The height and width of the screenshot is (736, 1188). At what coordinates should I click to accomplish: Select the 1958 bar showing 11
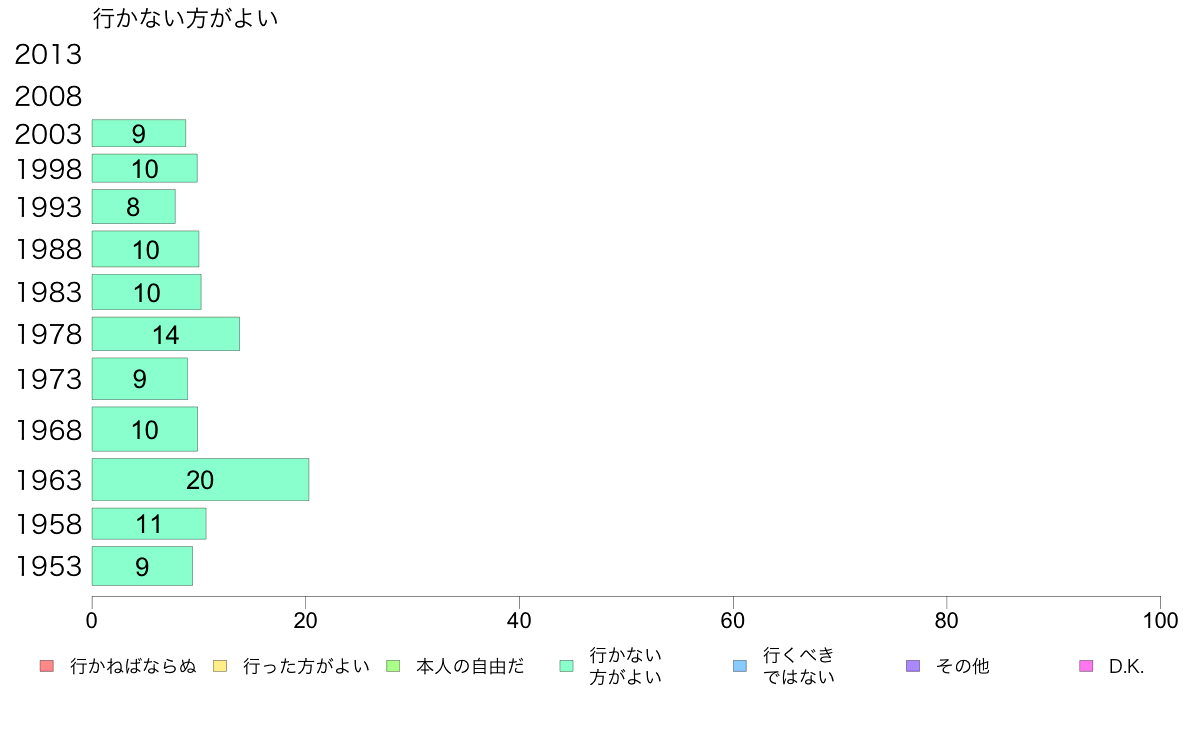coord(148,524)
